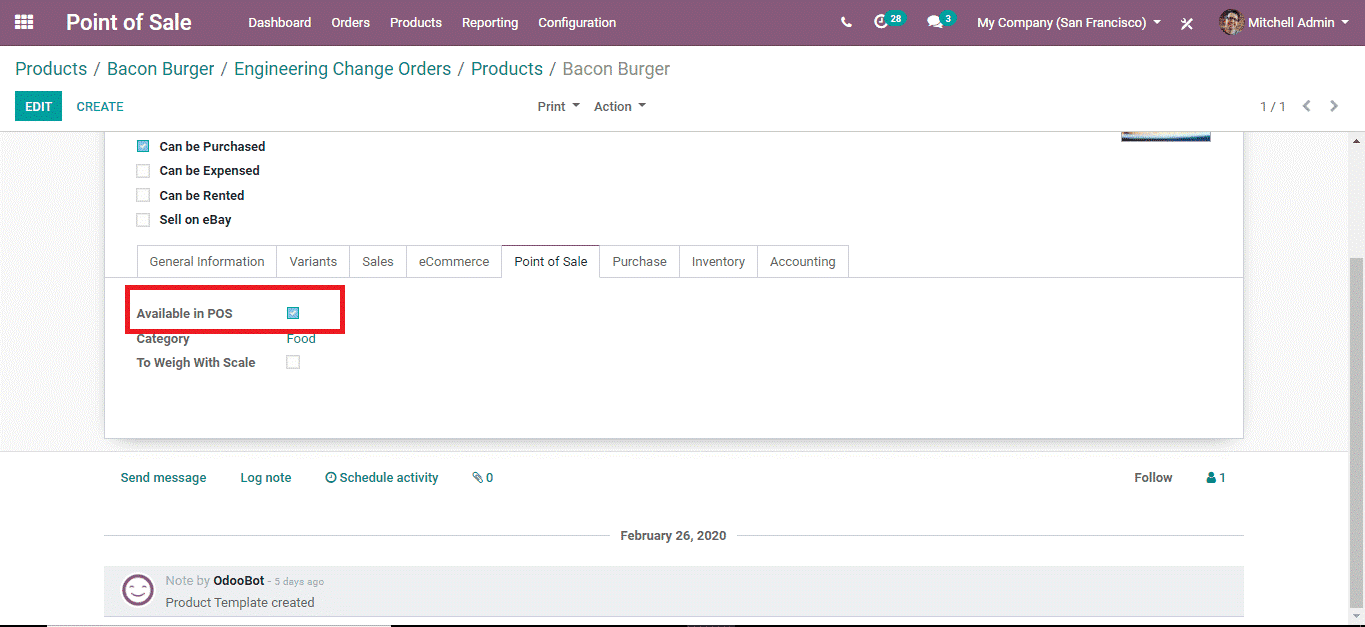Go to Bacon Burger breadcrumb link
This screenshot has height=627, width=1365.
(x=161, y=69)
